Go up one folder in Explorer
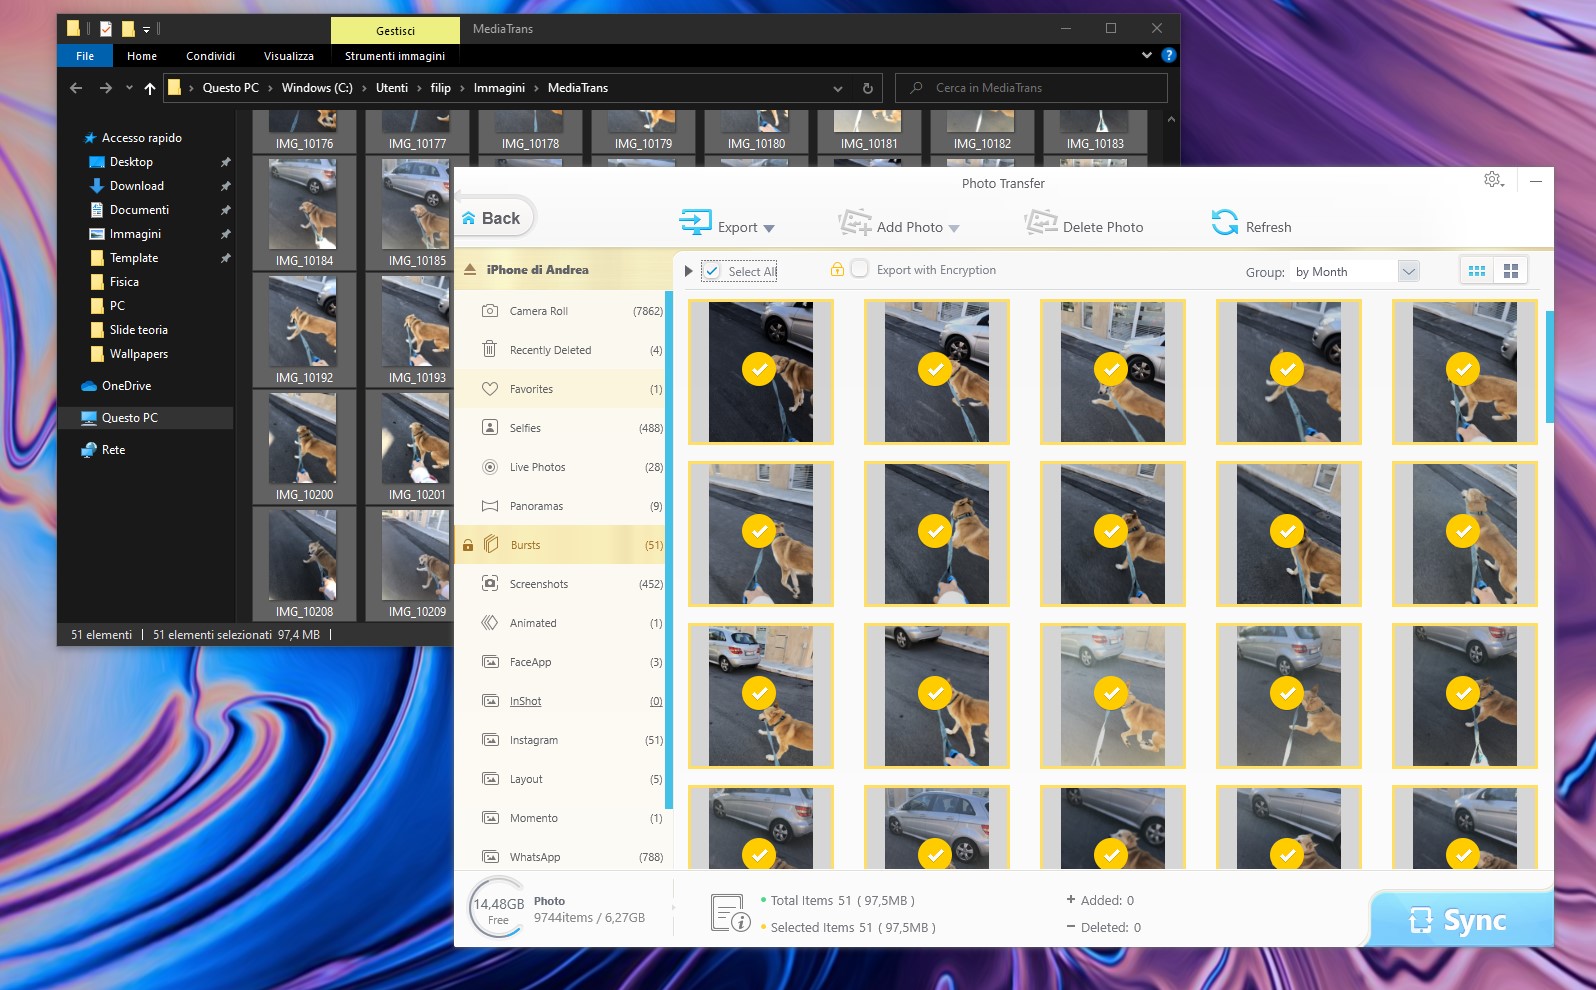 point(150,88)
